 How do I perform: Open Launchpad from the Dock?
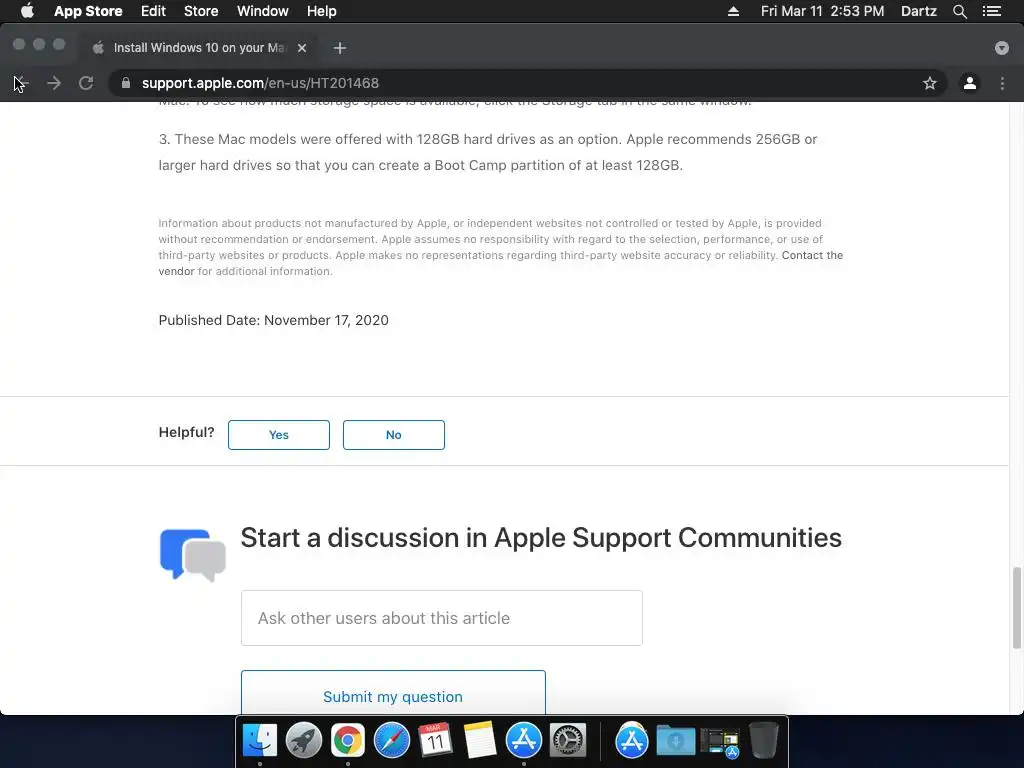click(x=304, y=741)
